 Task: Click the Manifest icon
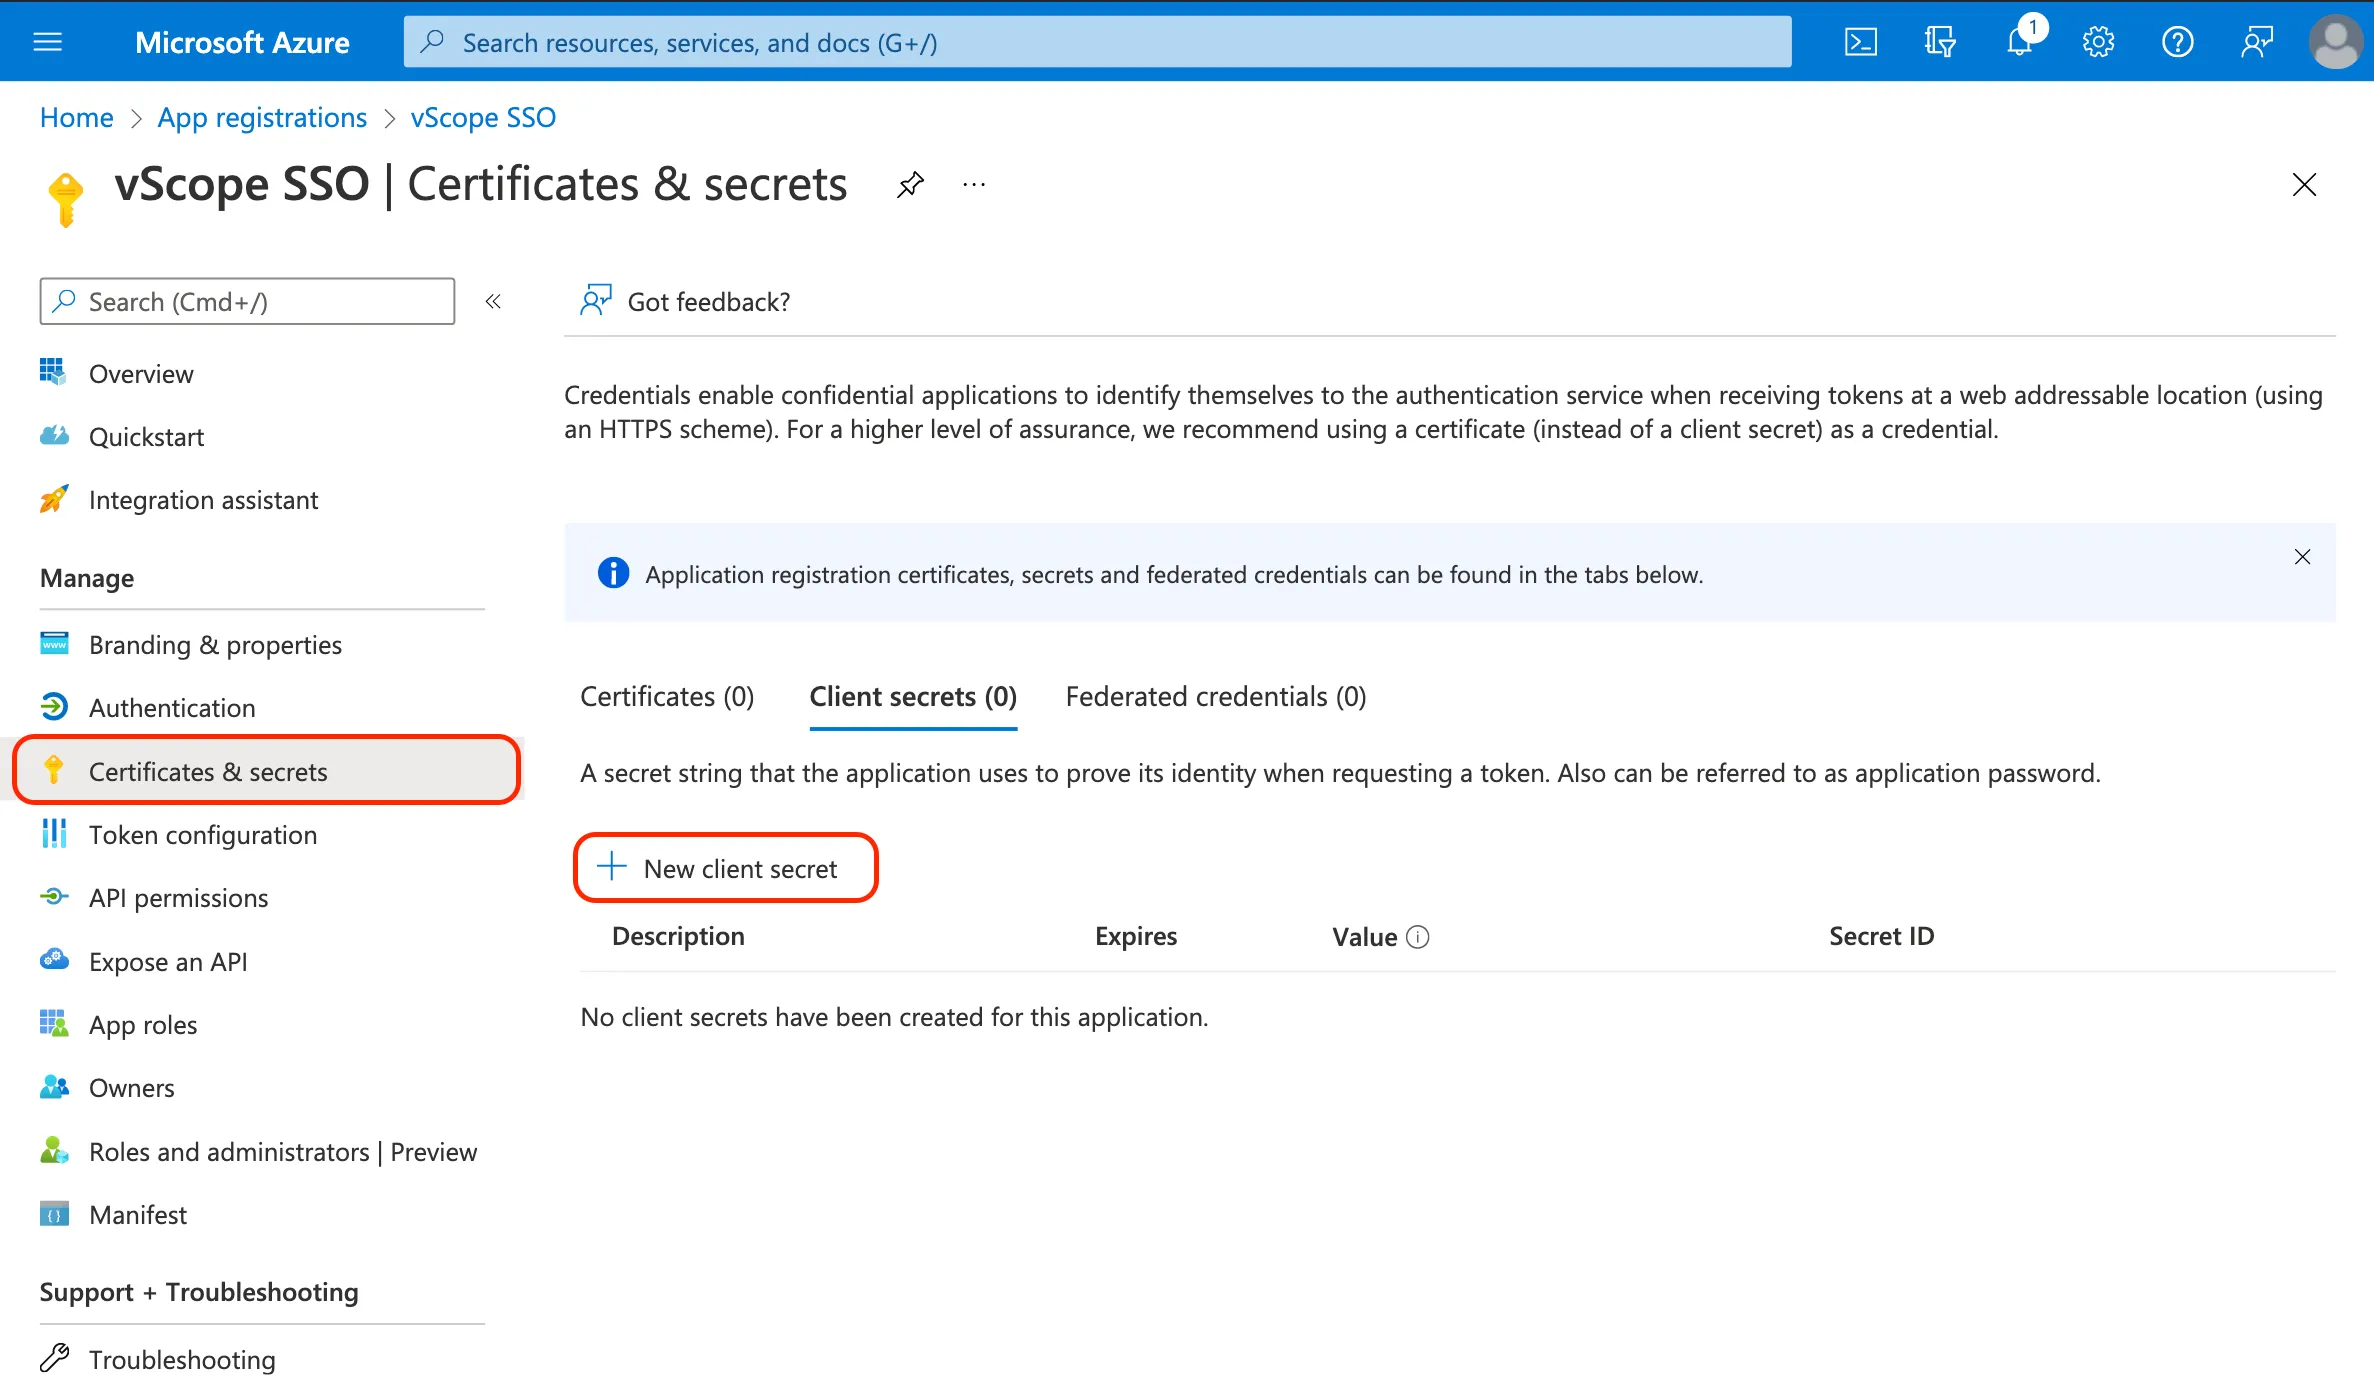point(54,1214)
